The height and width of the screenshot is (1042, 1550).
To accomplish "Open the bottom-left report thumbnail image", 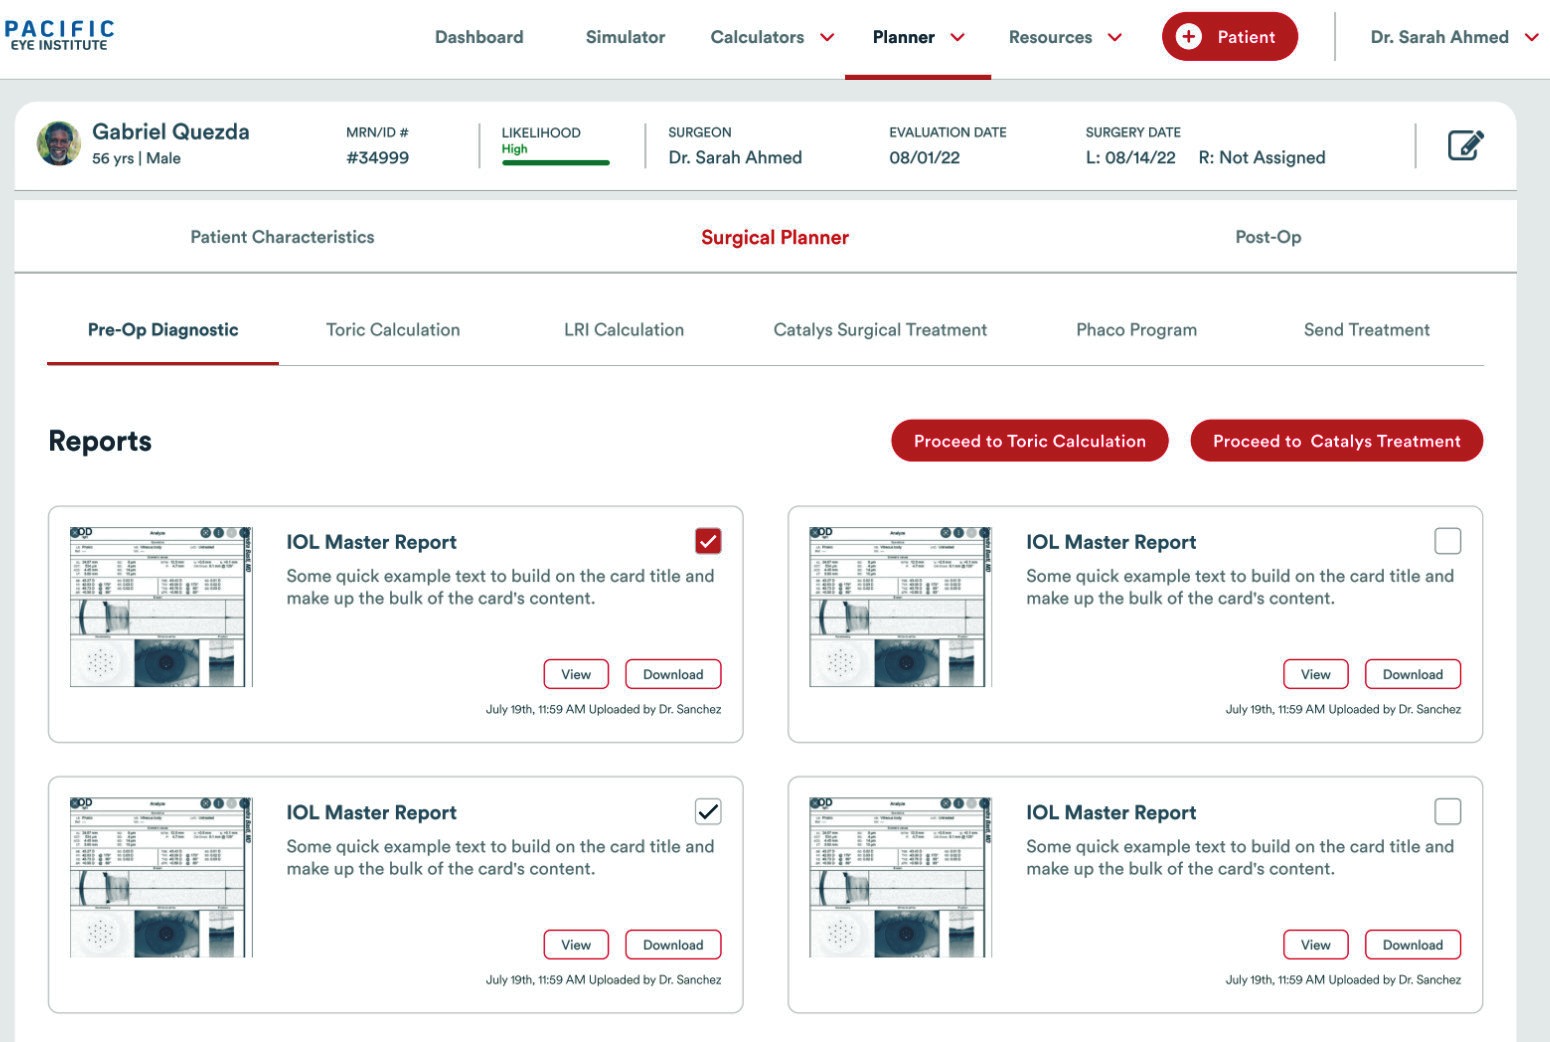I will tap(161, 877).
